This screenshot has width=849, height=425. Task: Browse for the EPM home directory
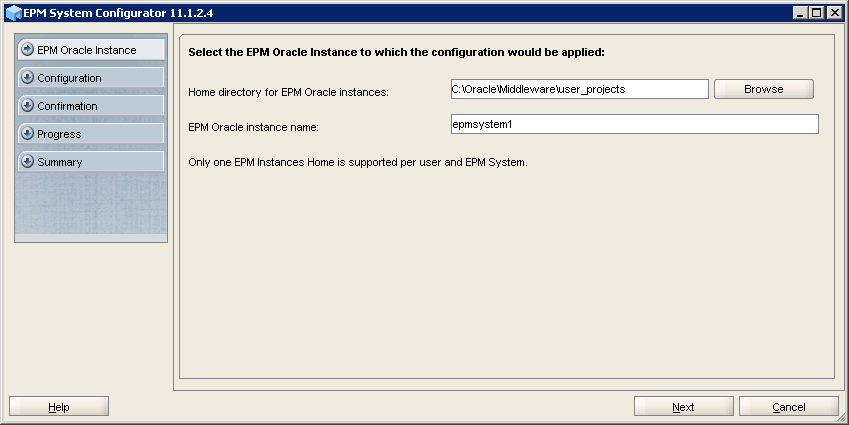763,89
